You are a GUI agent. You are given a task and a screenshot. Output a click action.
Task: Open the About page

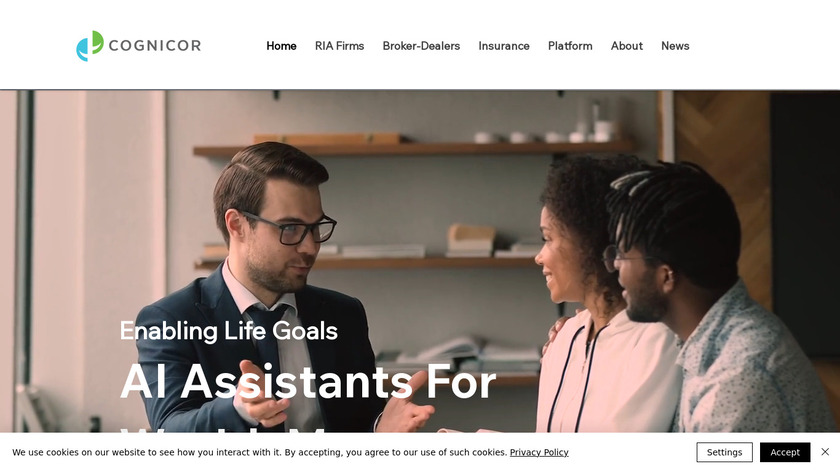[x=627, y=46]
